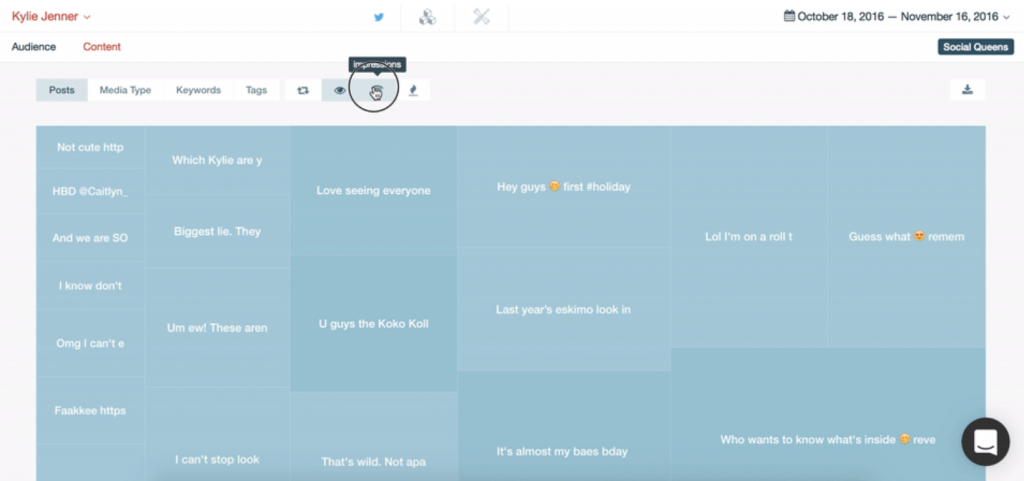Screen dimensions: 1024x481
Task: Click the crossed tools icon
Action: (481, 17)
